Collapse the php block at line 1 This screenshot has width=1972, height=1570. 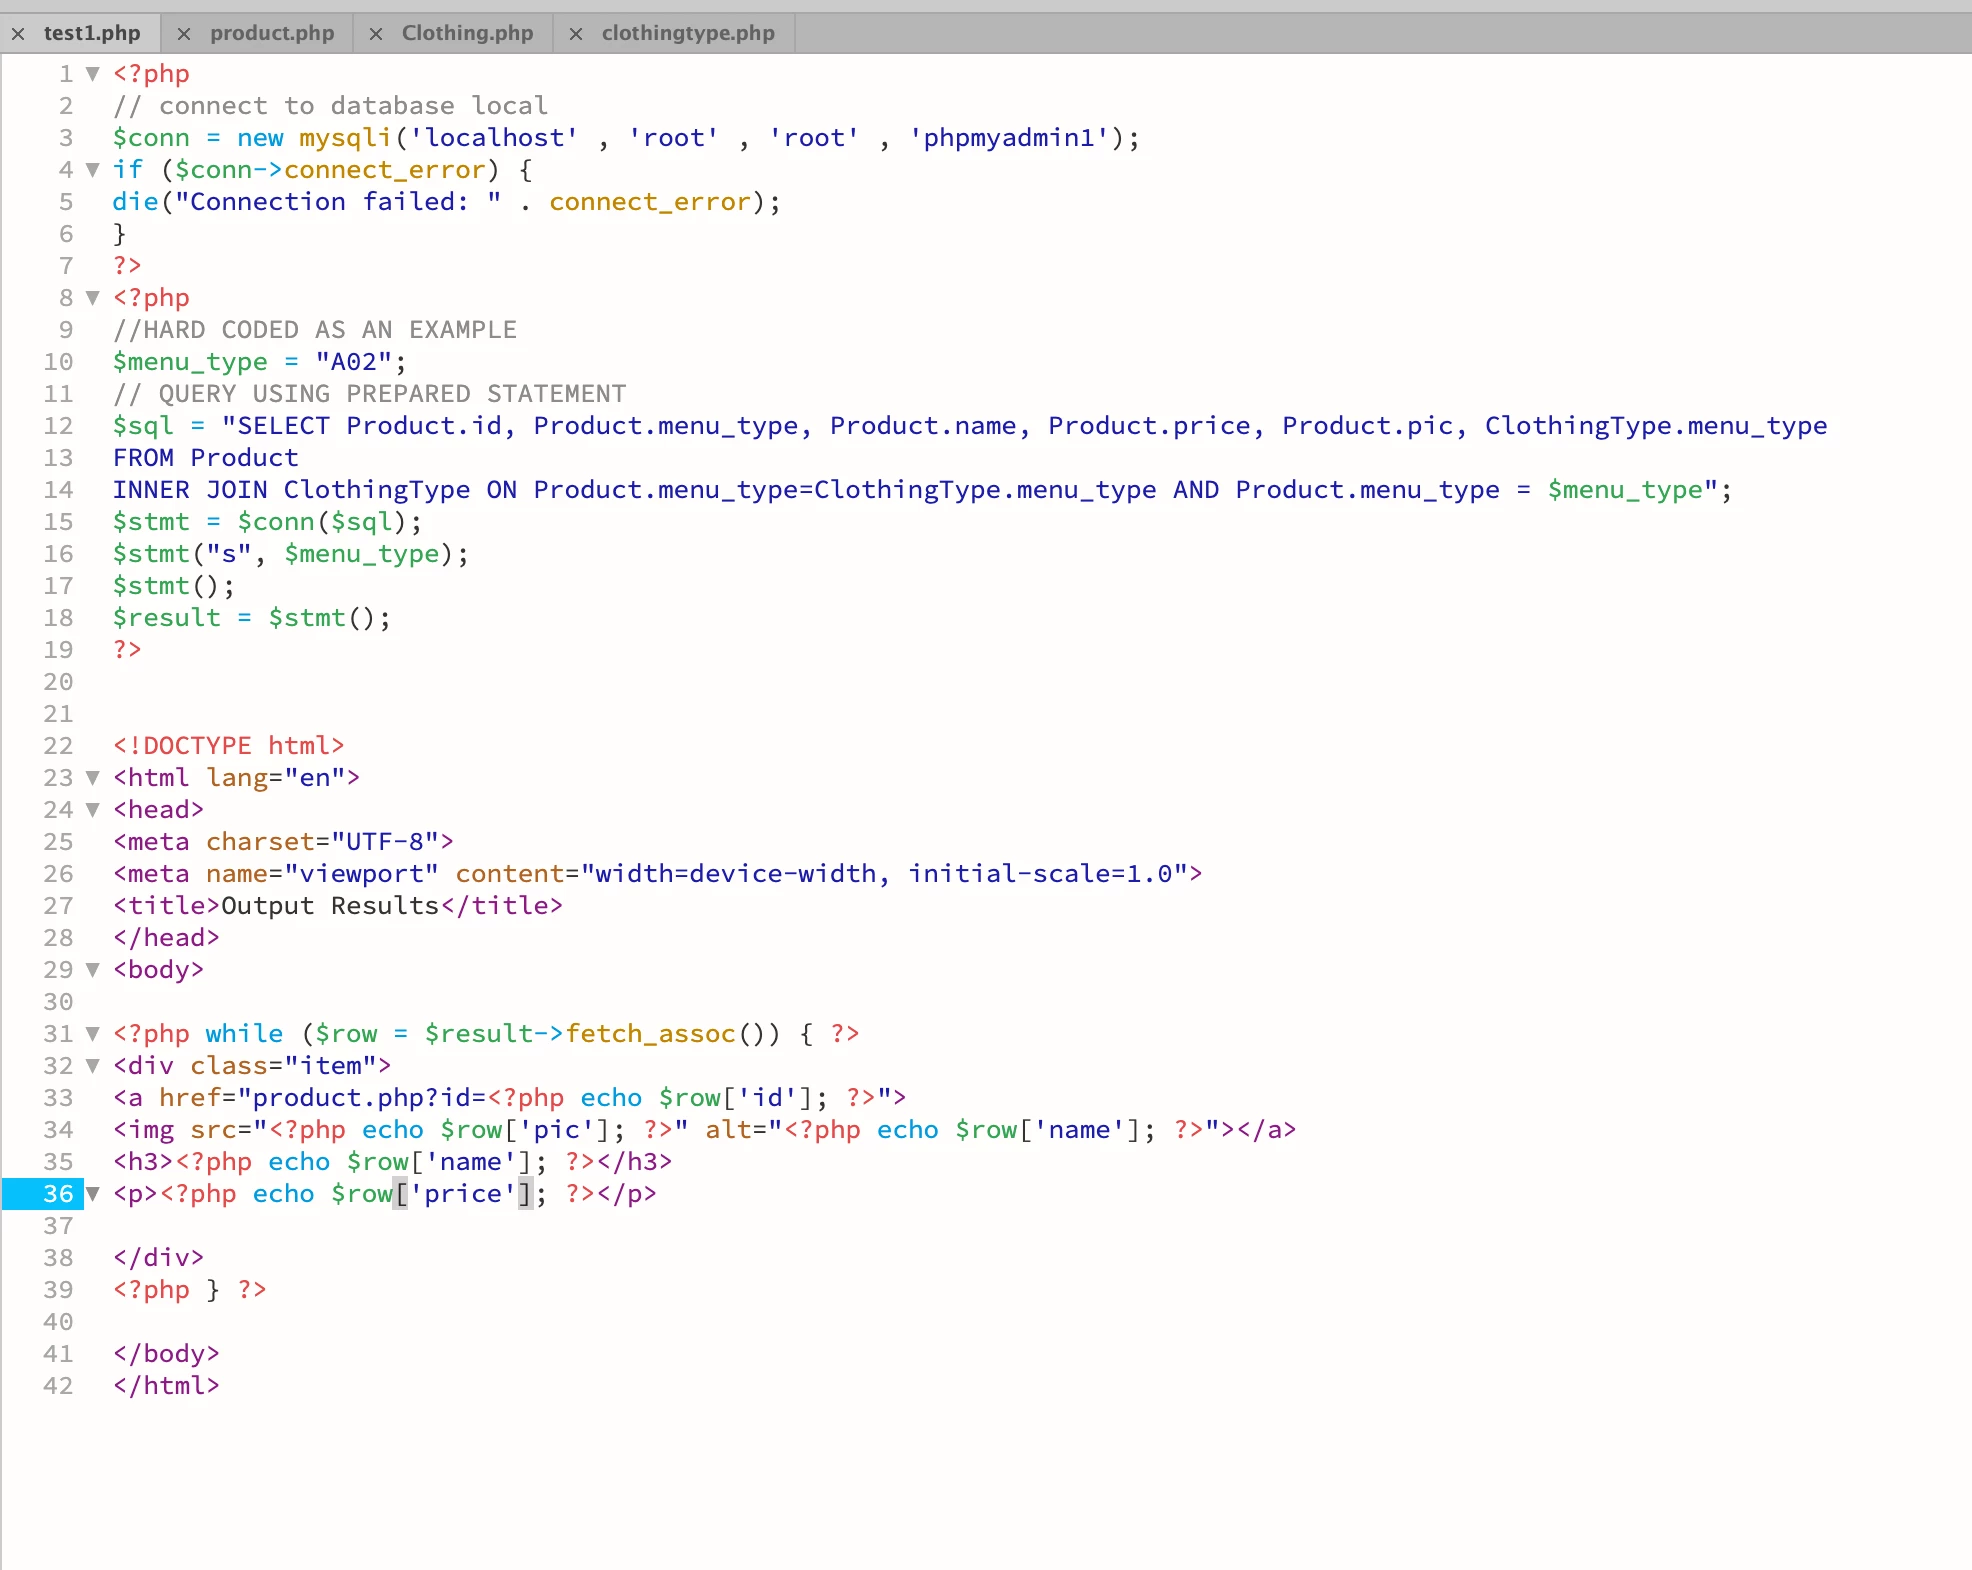coord(93,74)
